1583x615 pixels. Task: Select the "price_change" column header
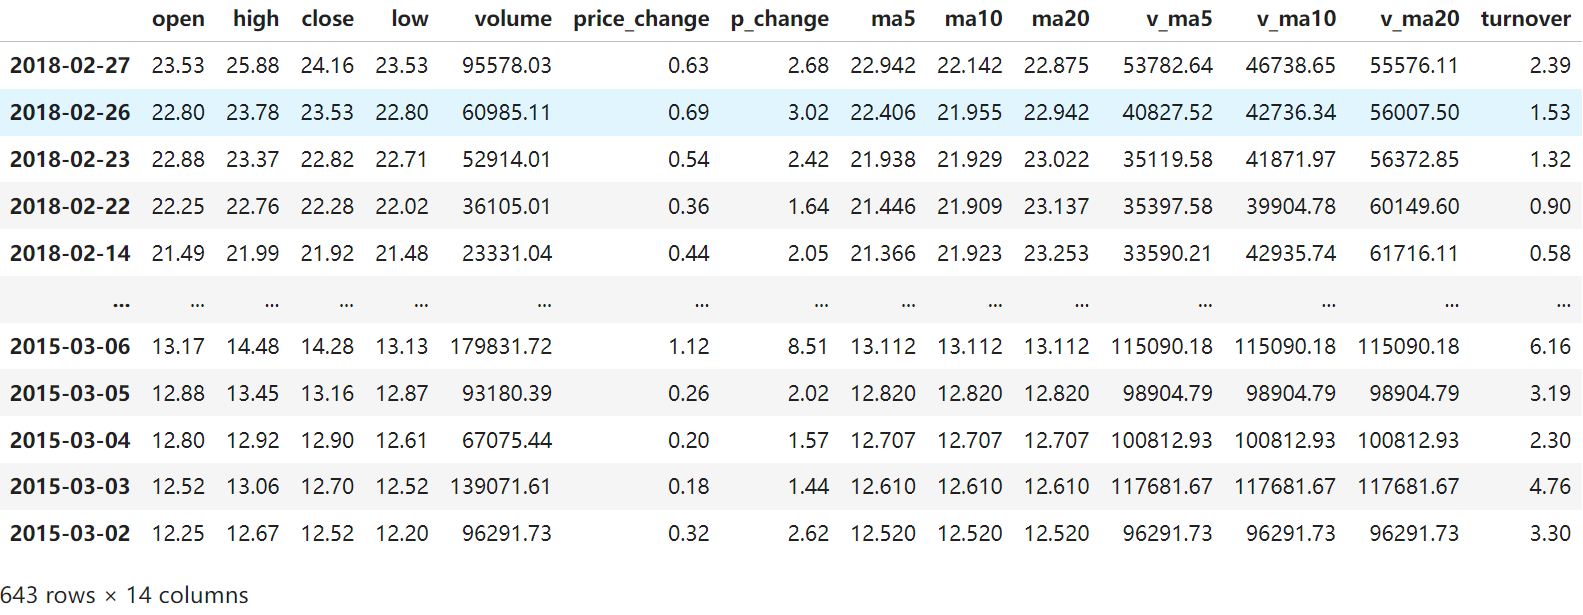pyautogui.click(x=641, y=19)
